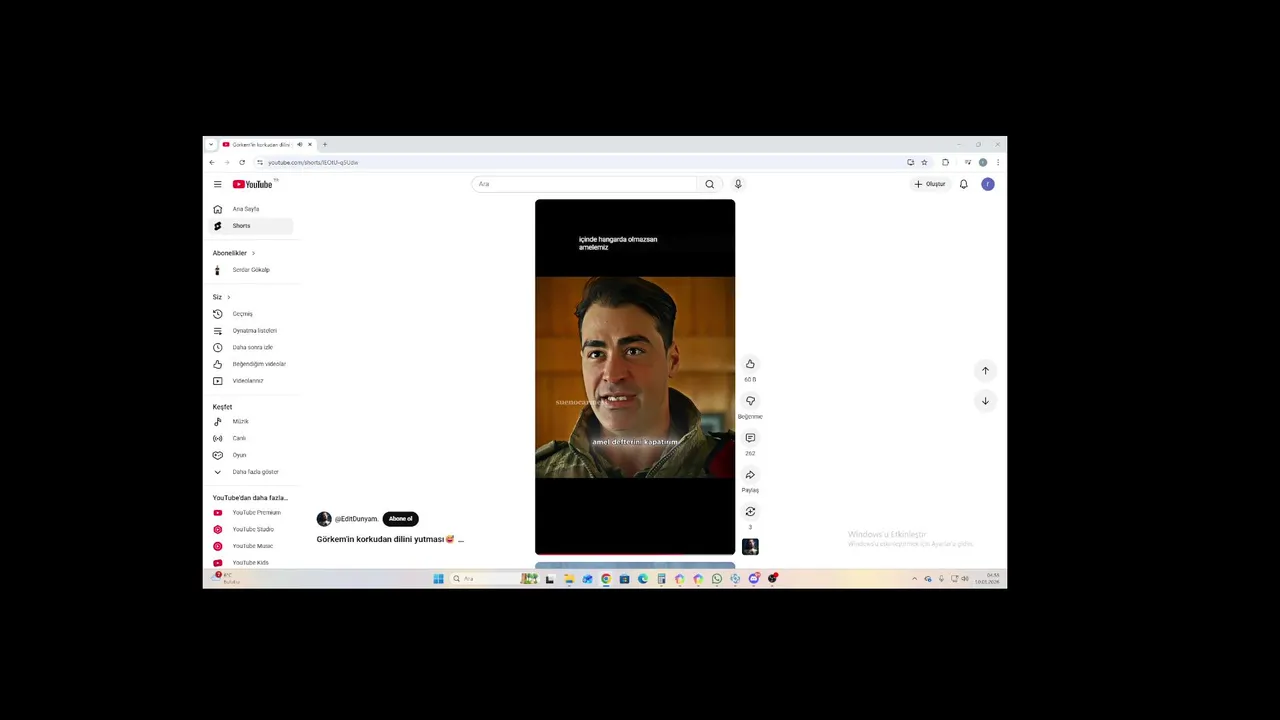1280x720 pixels.
Task: Open Serdar Gökalp subscription channel
Action: point(251,270)
